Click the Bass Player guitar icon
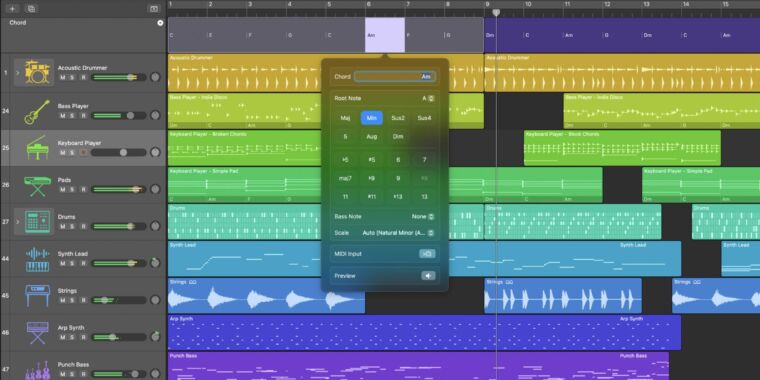 point(37,111)
